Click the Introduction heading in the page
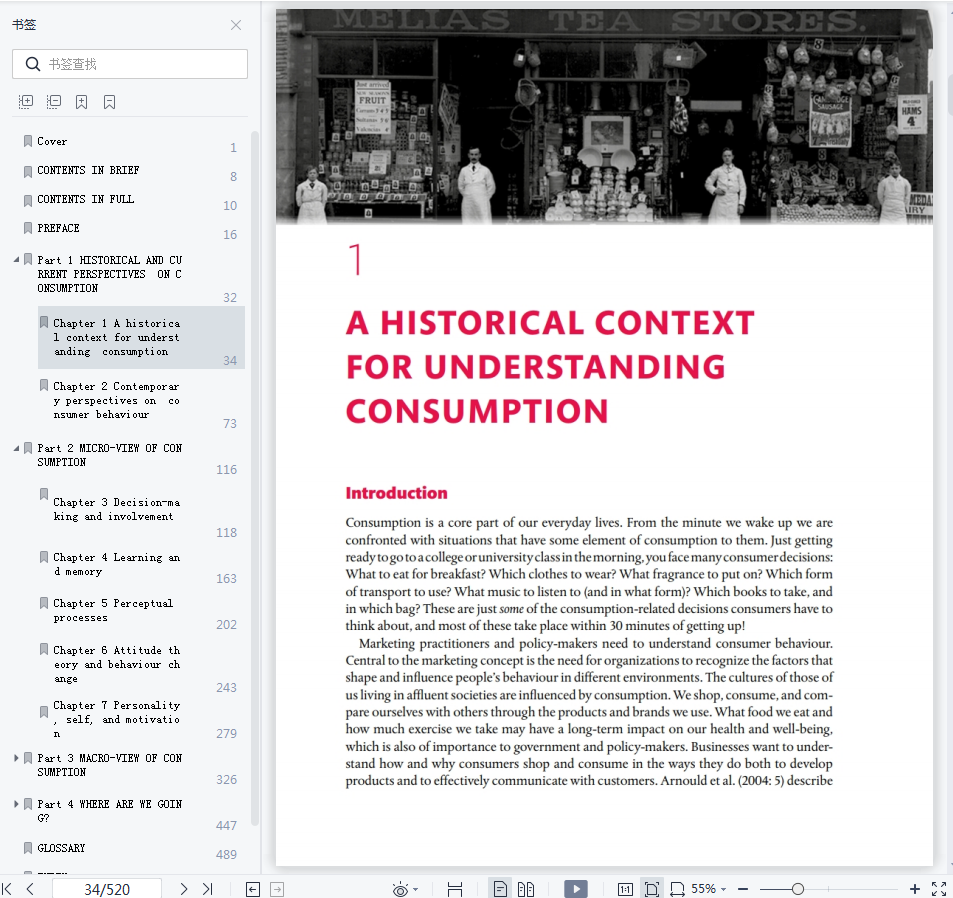The height and width of the screenshot is (898, 953). (x=396, y=493)
